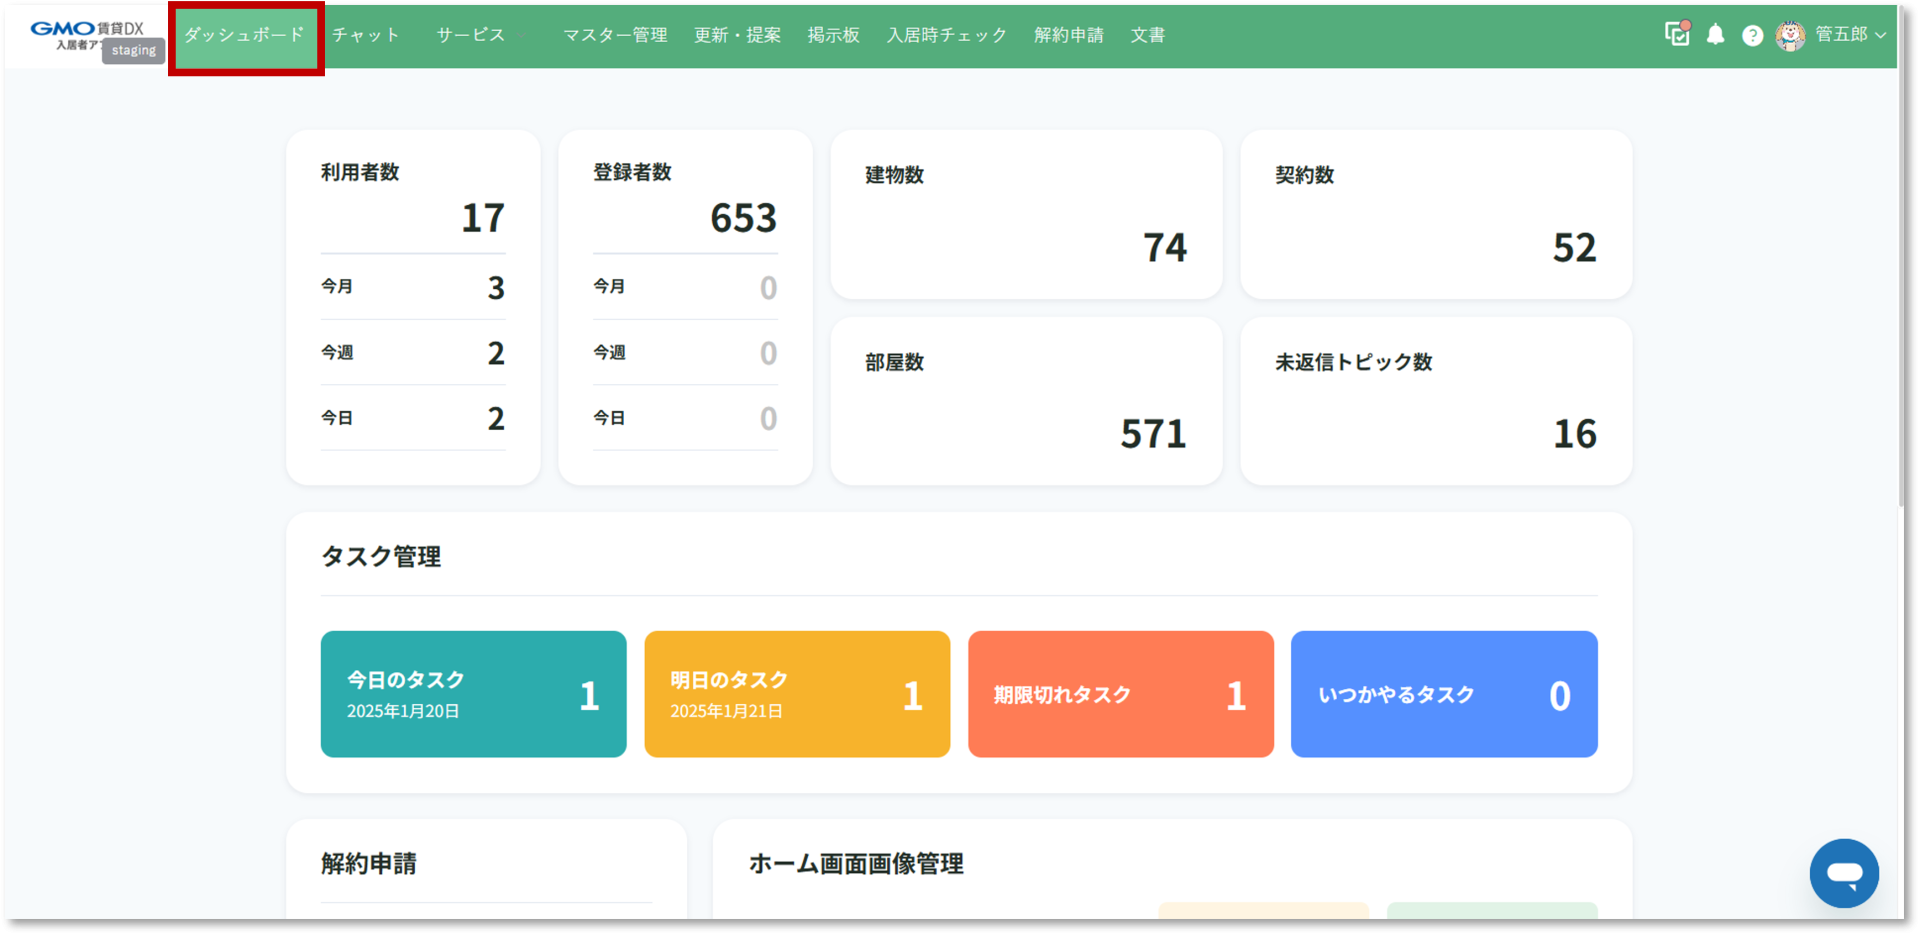Expand the 管五郎 user account menu
1920x935 pixels.
point(1850,35)
